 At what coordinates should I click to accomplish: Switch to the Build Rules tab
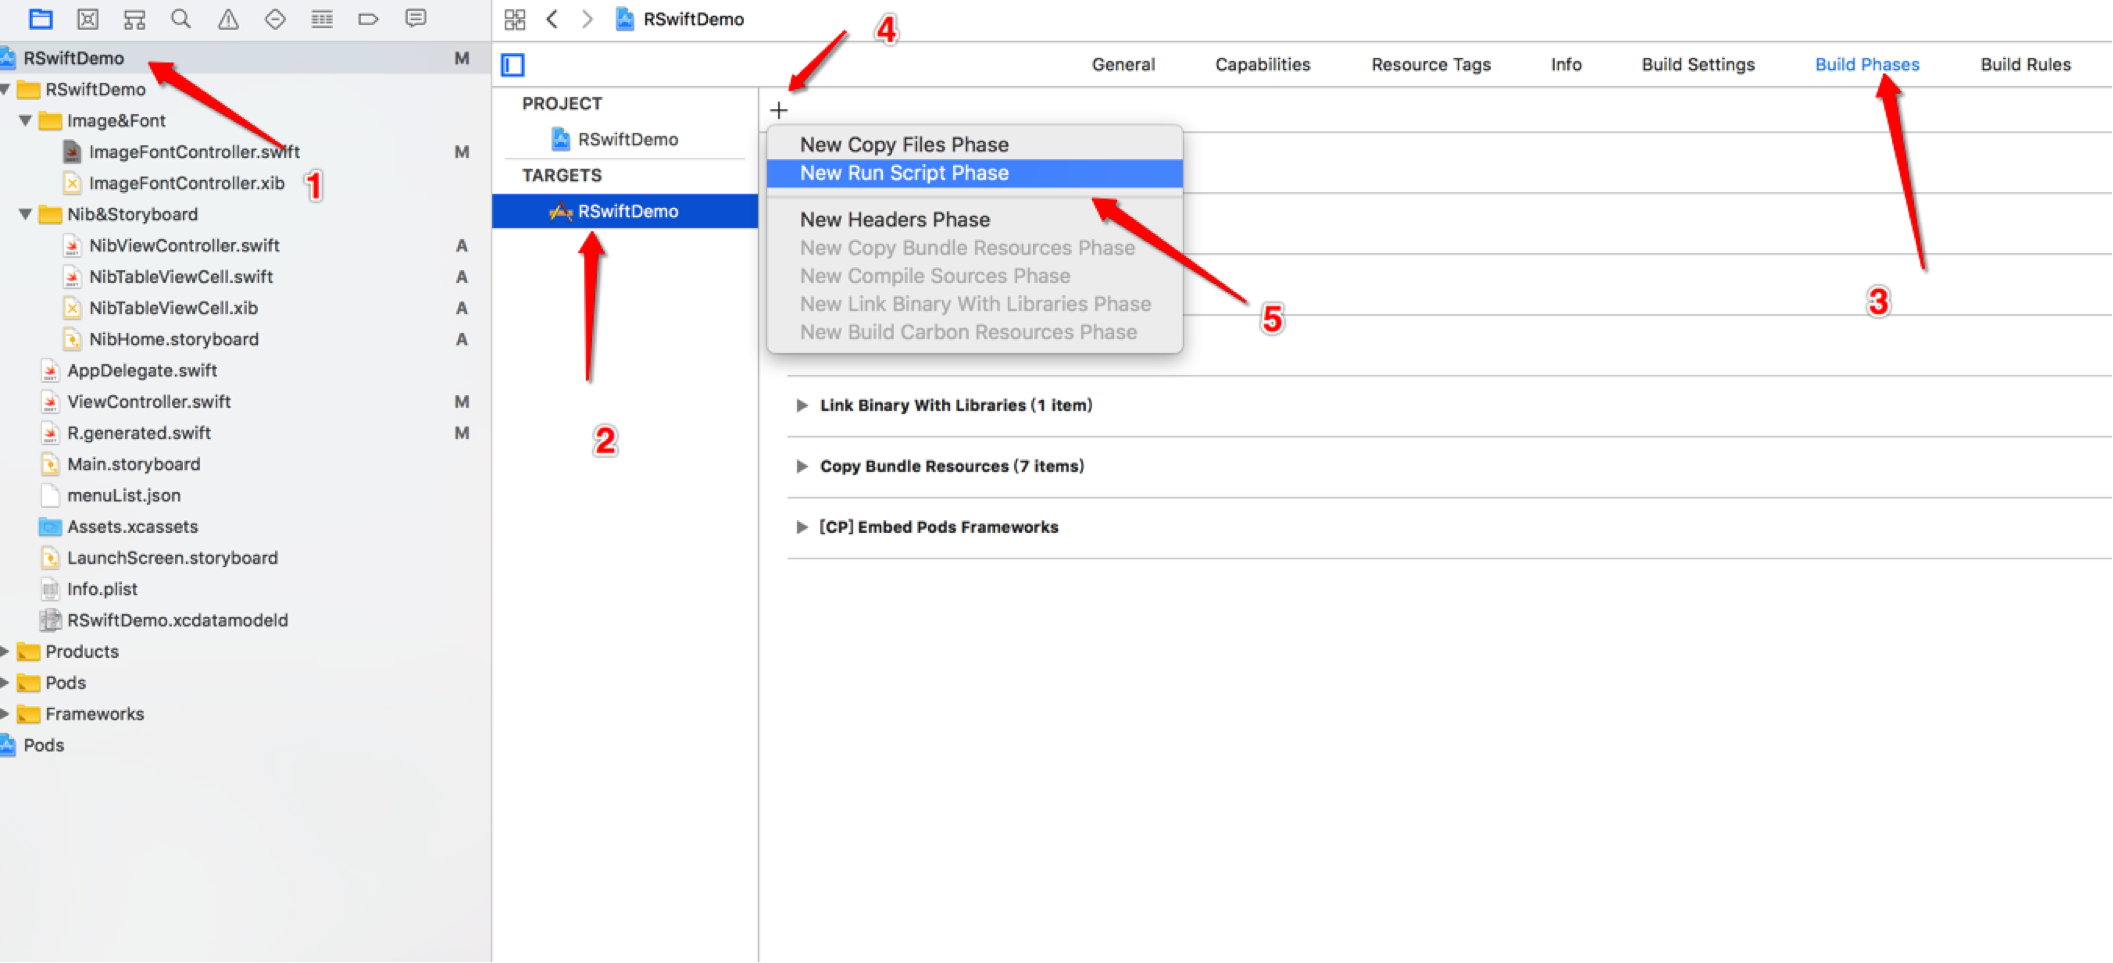click(x=2025, y=64)
